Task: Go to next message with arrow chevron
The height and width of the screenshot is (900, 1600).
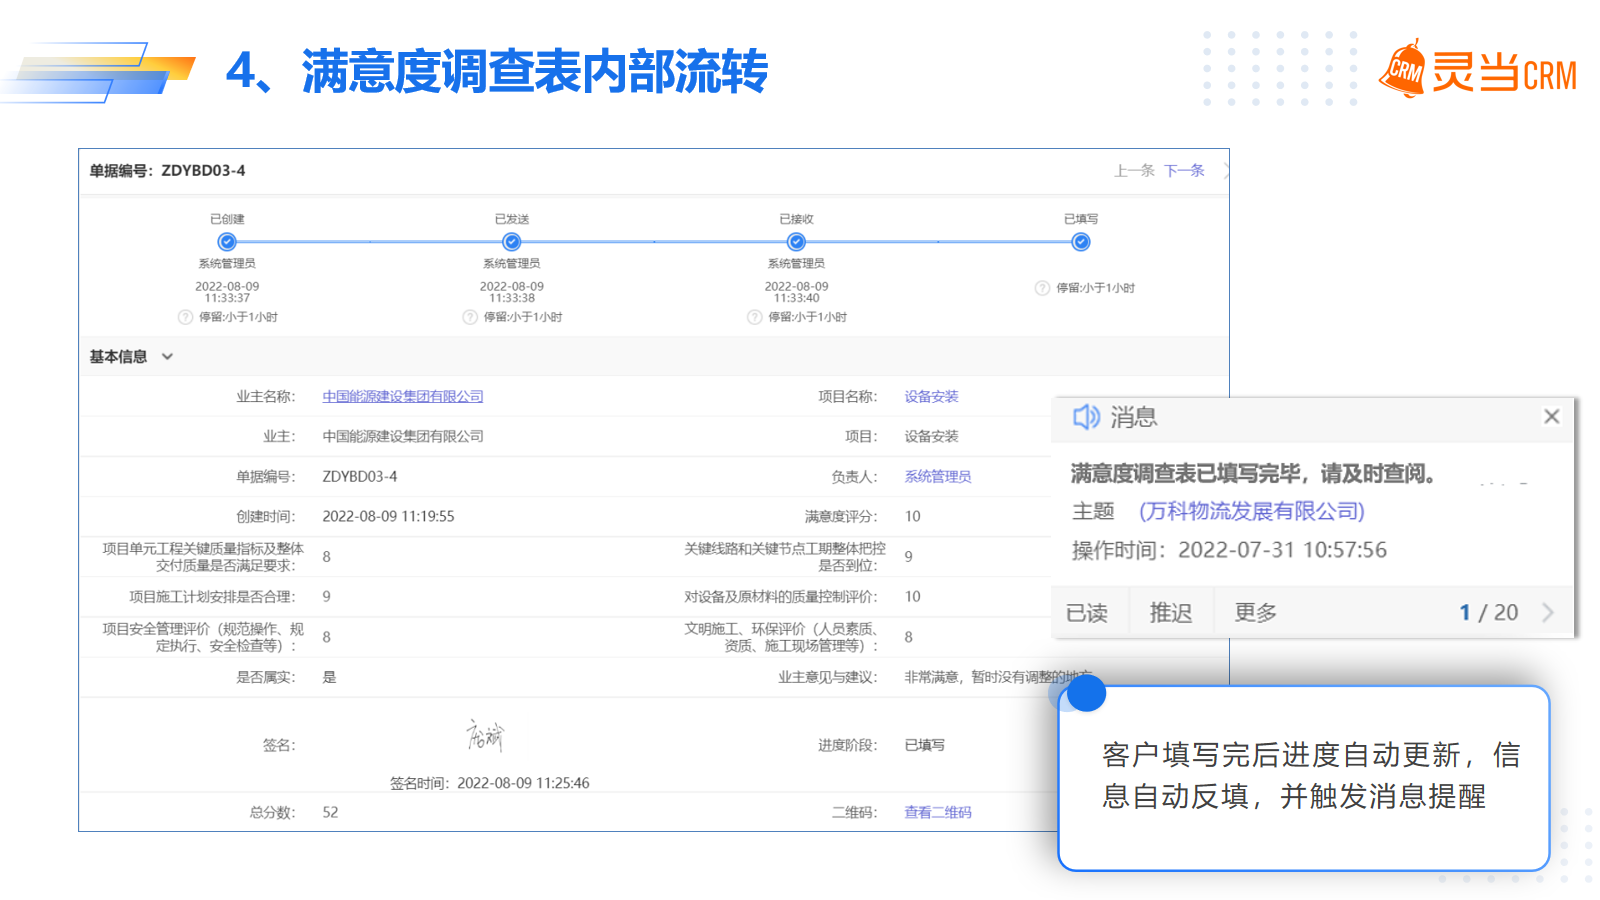Action: [x=1548, y=613]
